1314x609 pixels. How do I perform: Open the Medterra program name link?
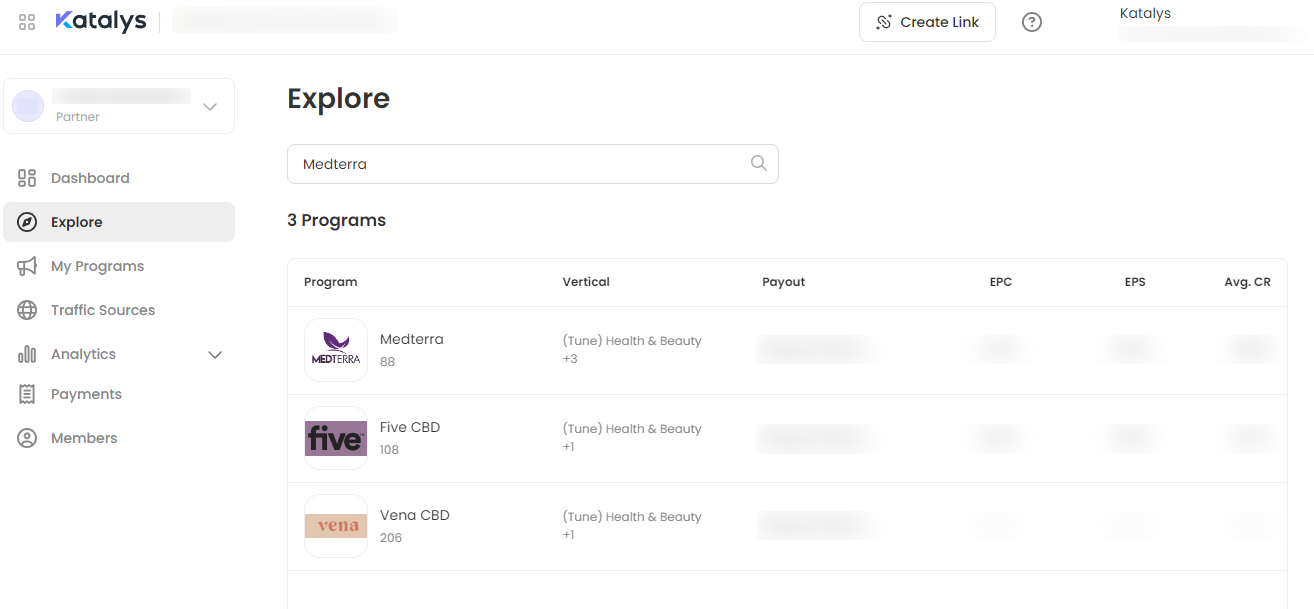[x=412, y=339]
